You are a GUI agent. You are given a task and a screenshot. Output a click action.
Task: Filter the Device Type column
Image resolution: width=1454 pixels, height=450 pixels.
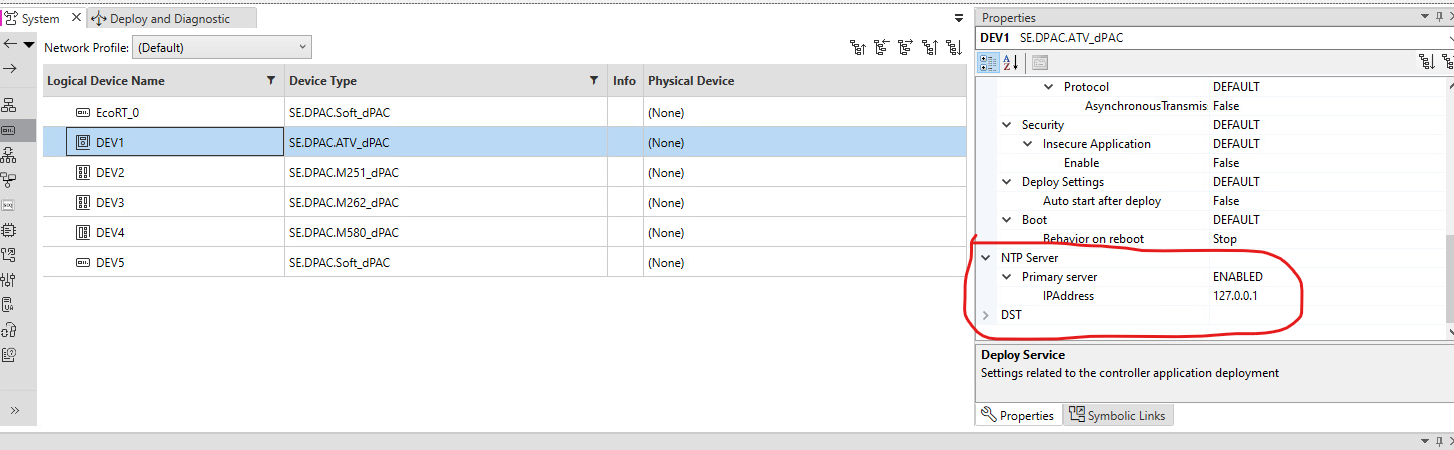coord(594,81)
